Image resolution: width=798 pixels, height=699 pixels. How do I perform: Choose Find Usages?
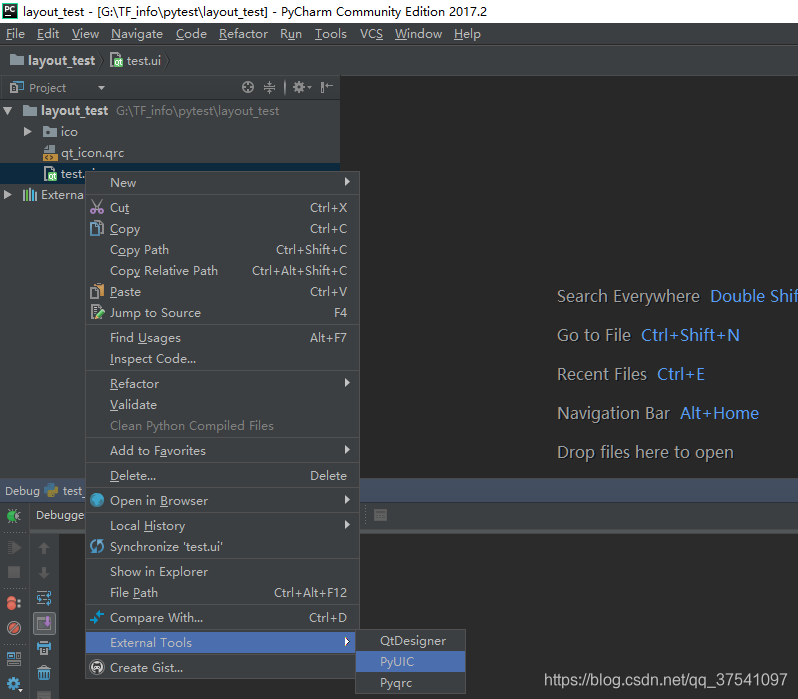[222, 338]
